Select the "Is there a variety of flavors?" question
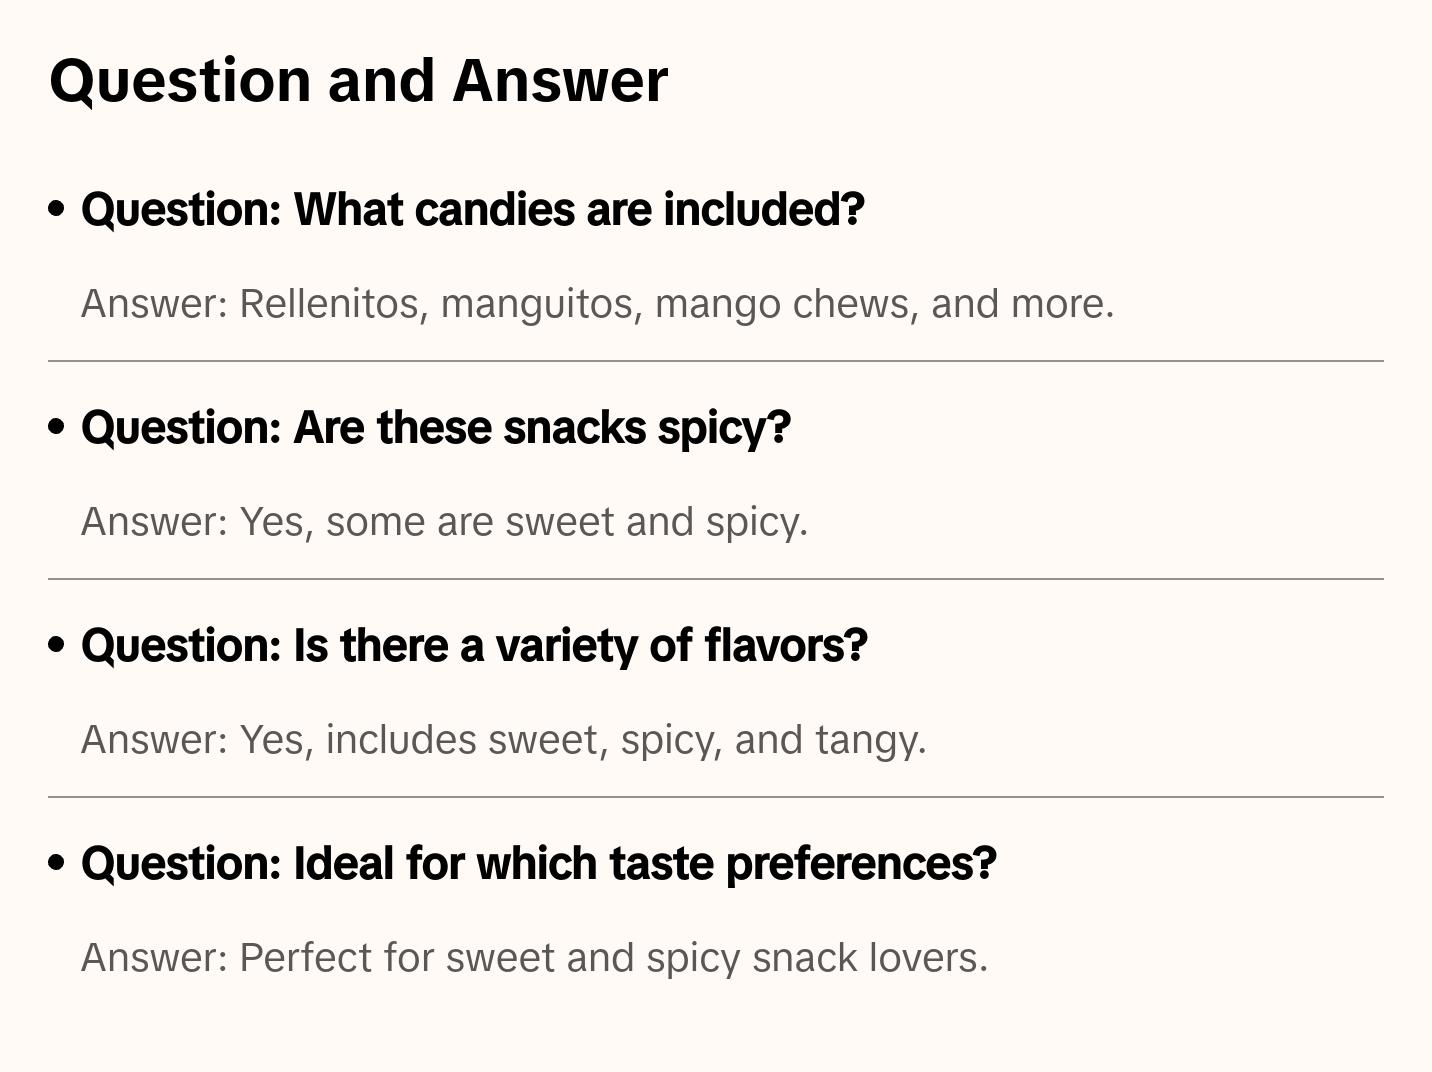The height and width of the screenshot is (1072, 1432). [x=474, y=646]
